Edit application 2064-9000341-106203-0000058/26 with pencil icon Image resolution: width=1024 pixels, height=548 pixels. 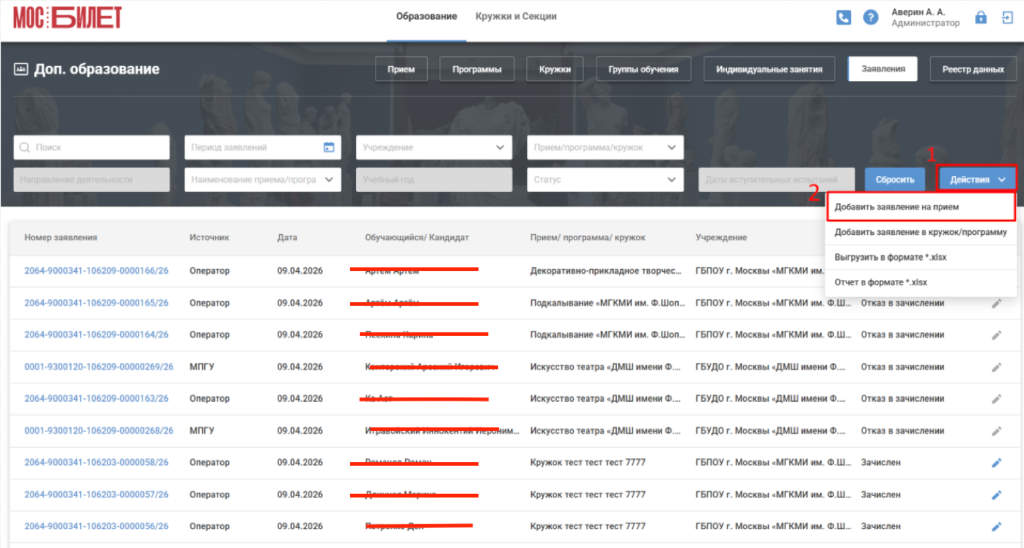pyautogui.click(x=997, y=462)
